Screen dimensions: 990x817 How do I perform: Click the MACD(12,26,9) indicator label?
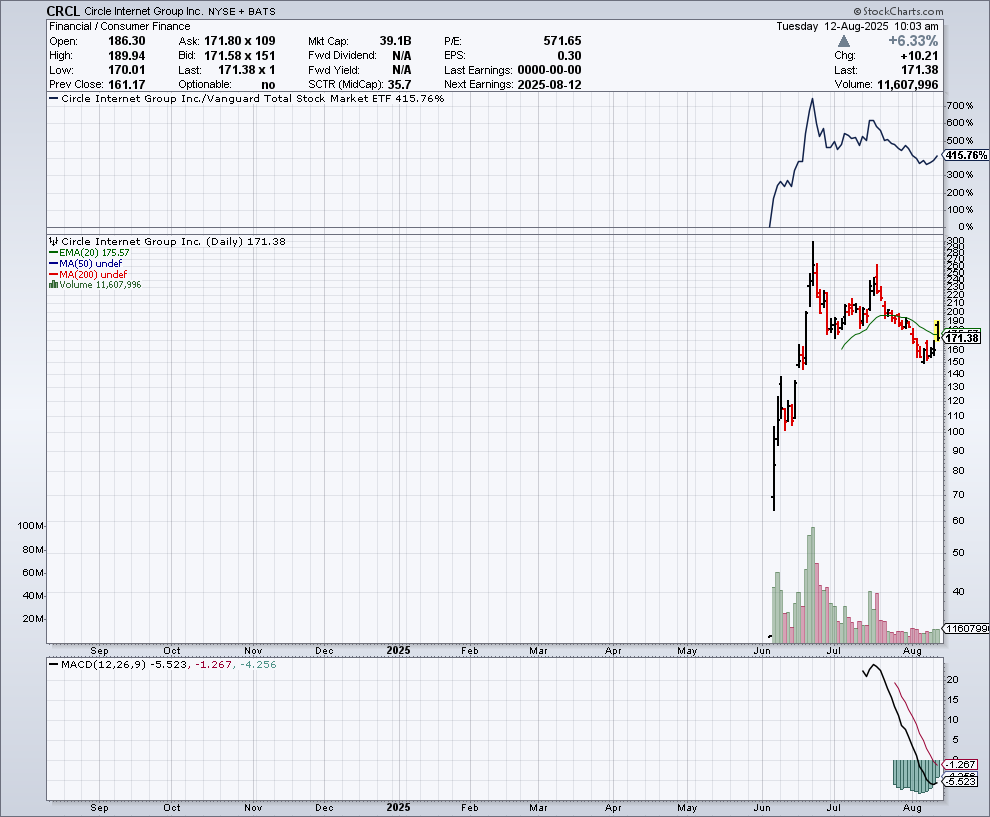coord(104,665)
